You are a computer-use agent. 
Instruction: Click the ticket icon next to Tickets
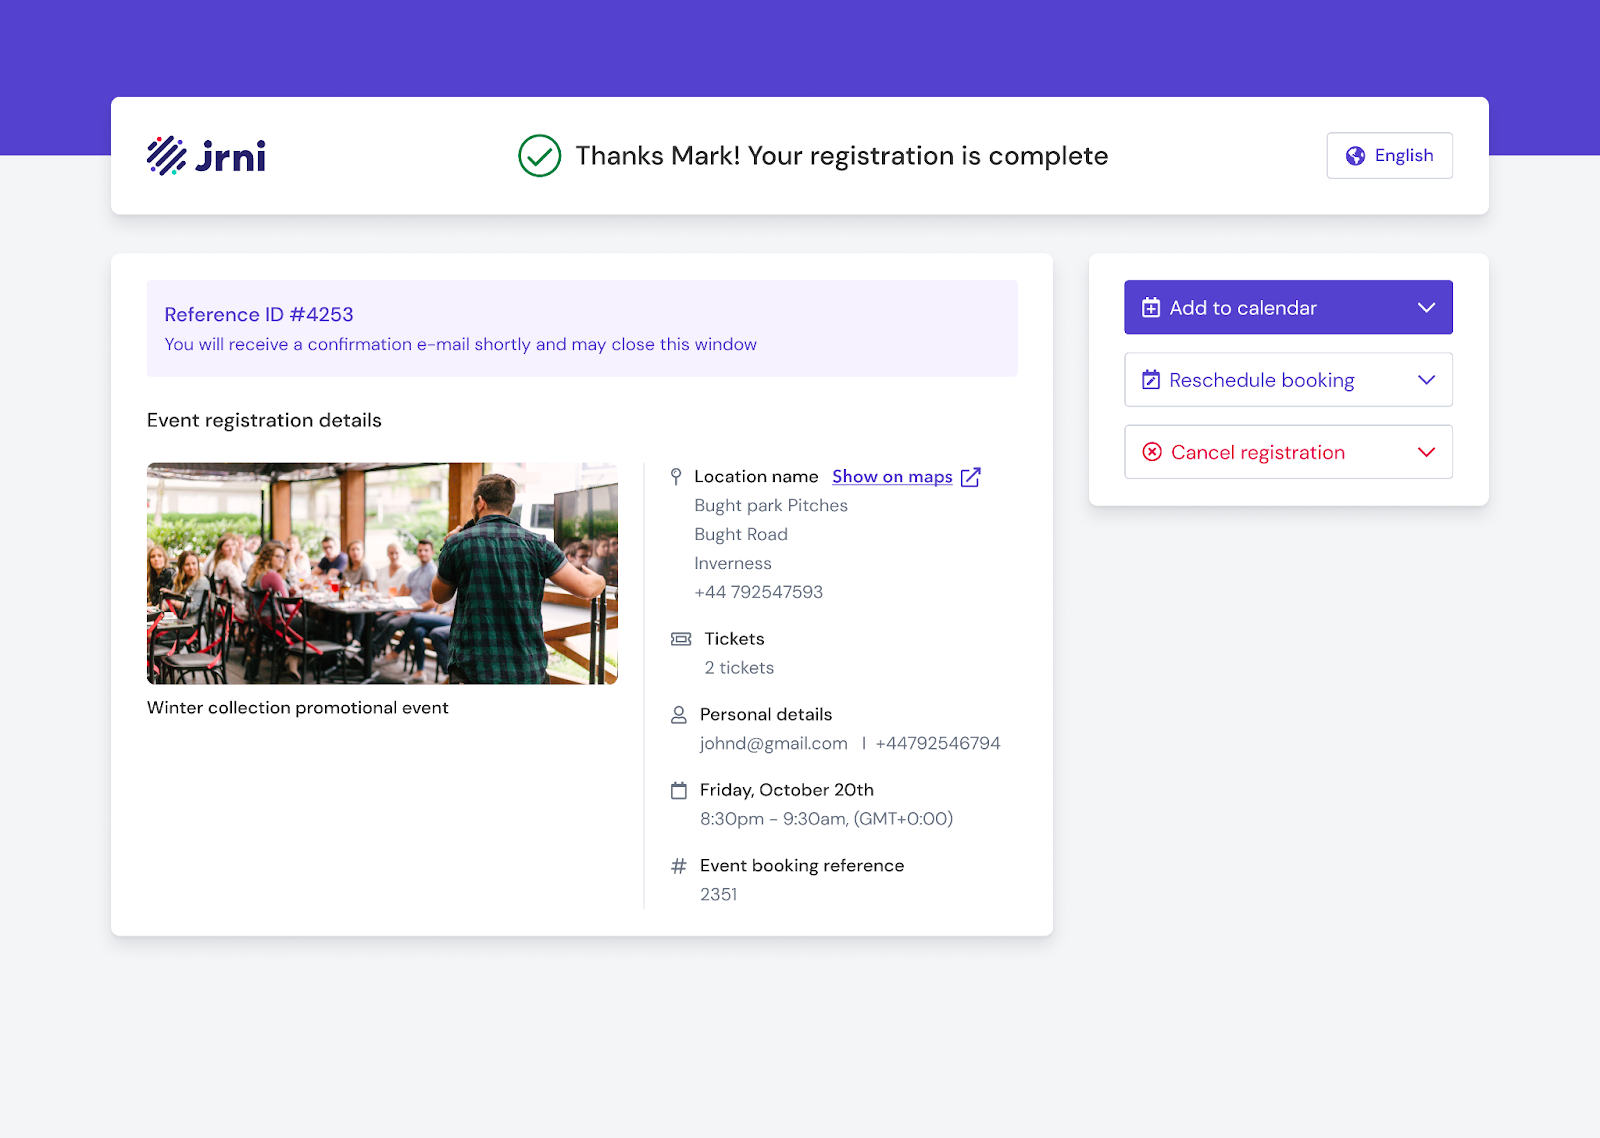point(681,639)
